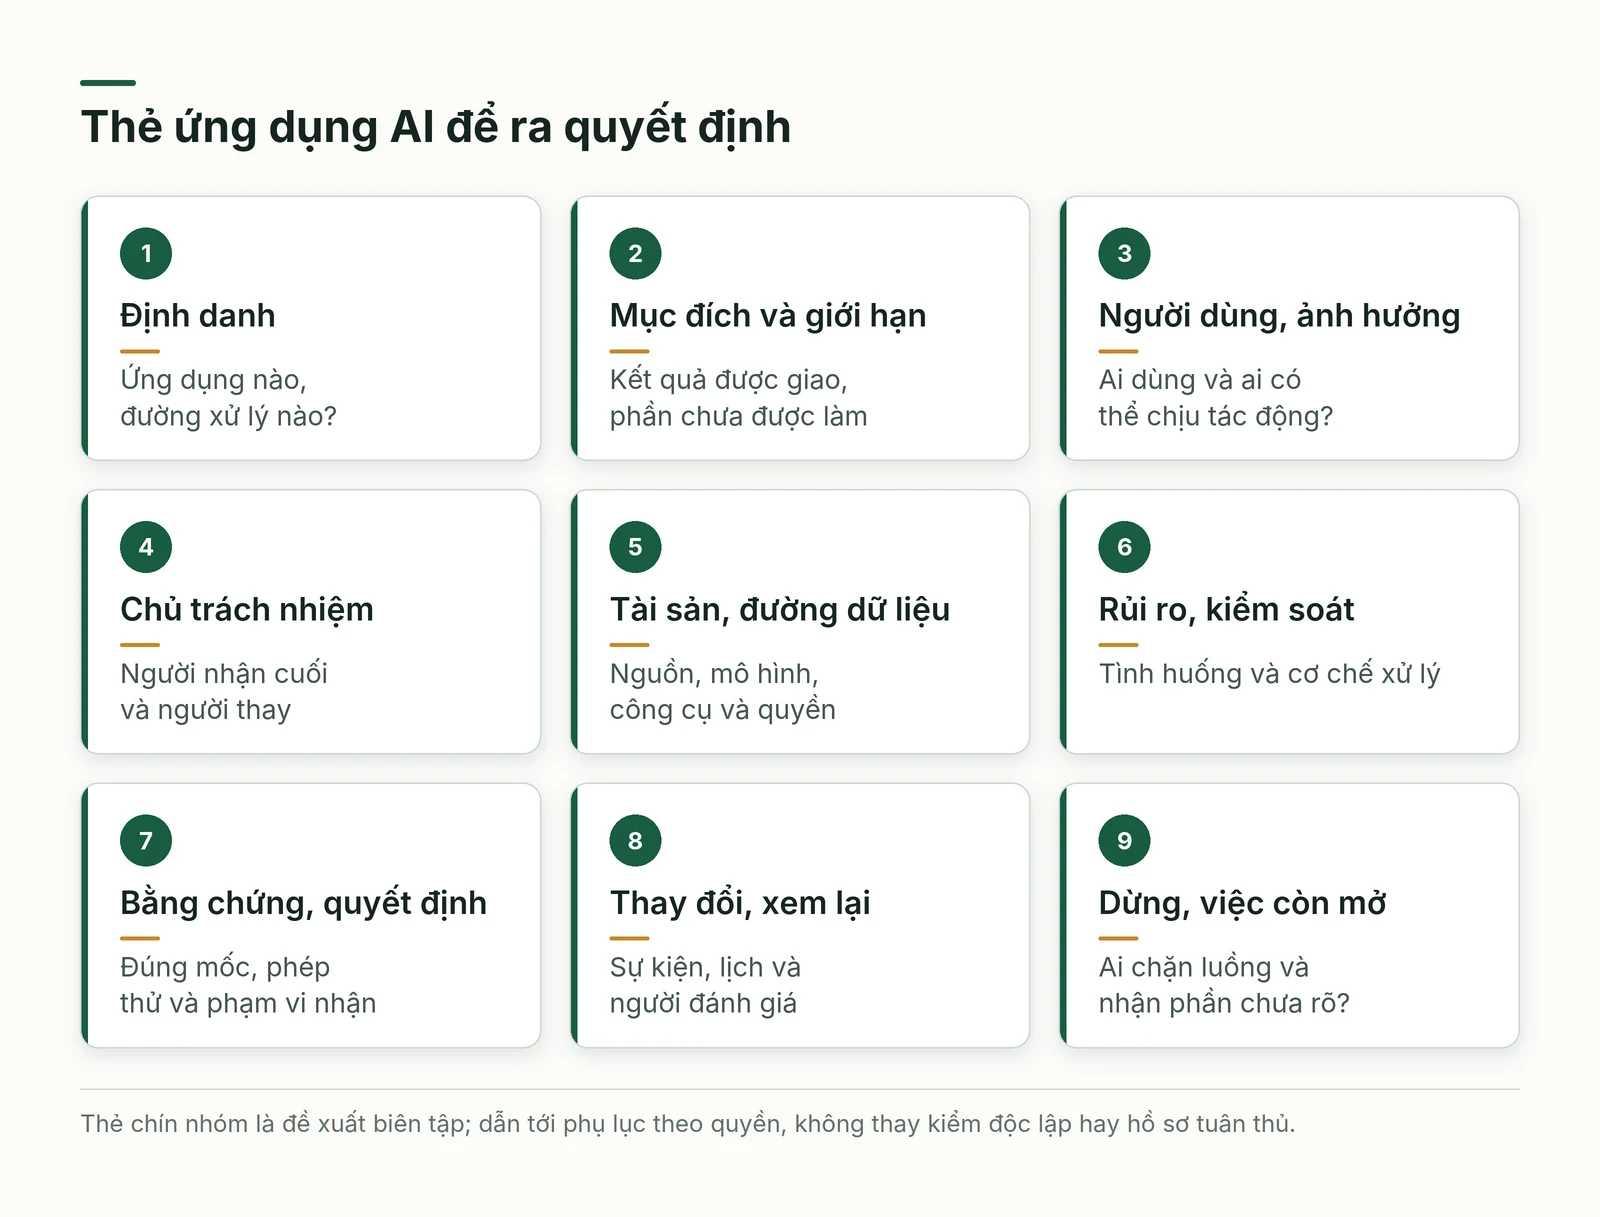Click the text 'Tình huống và cơ chế xử lý'

(x=1269, y=674)
